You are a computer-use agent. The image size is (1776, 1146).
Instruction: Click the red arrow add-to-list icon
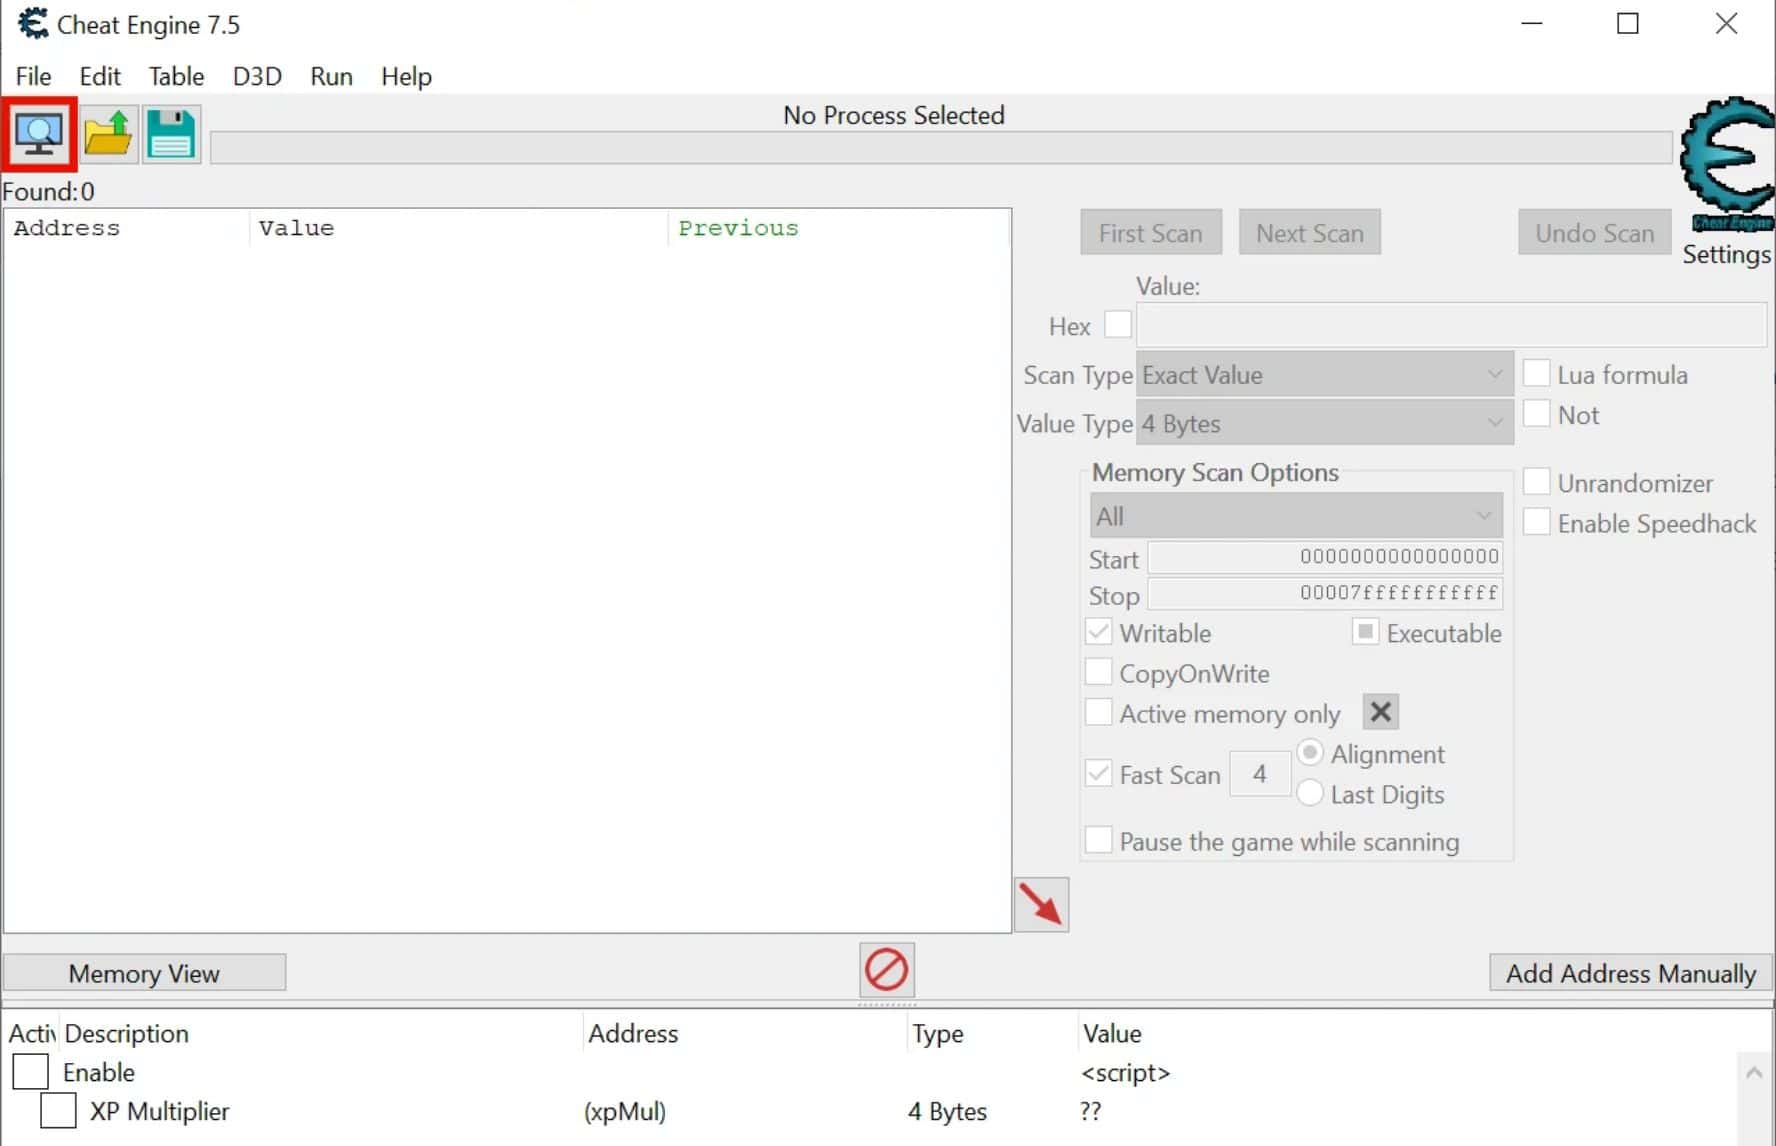1041,905
